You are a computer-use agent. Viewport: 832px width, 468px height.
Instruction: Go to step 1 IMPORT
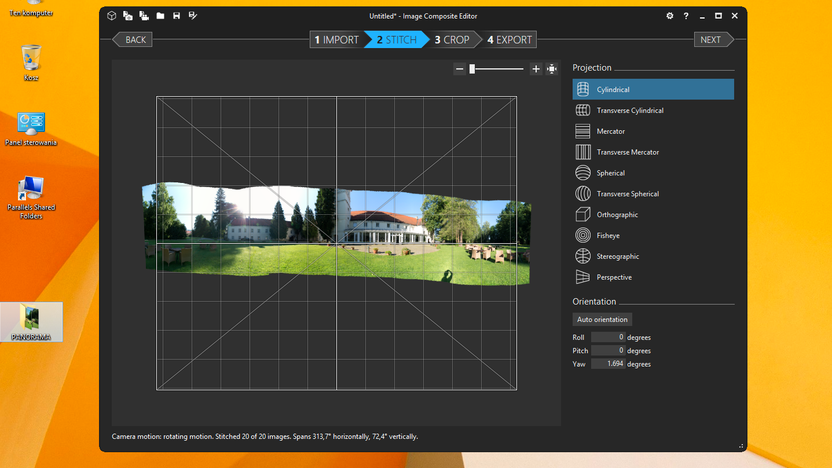[336, 40]
